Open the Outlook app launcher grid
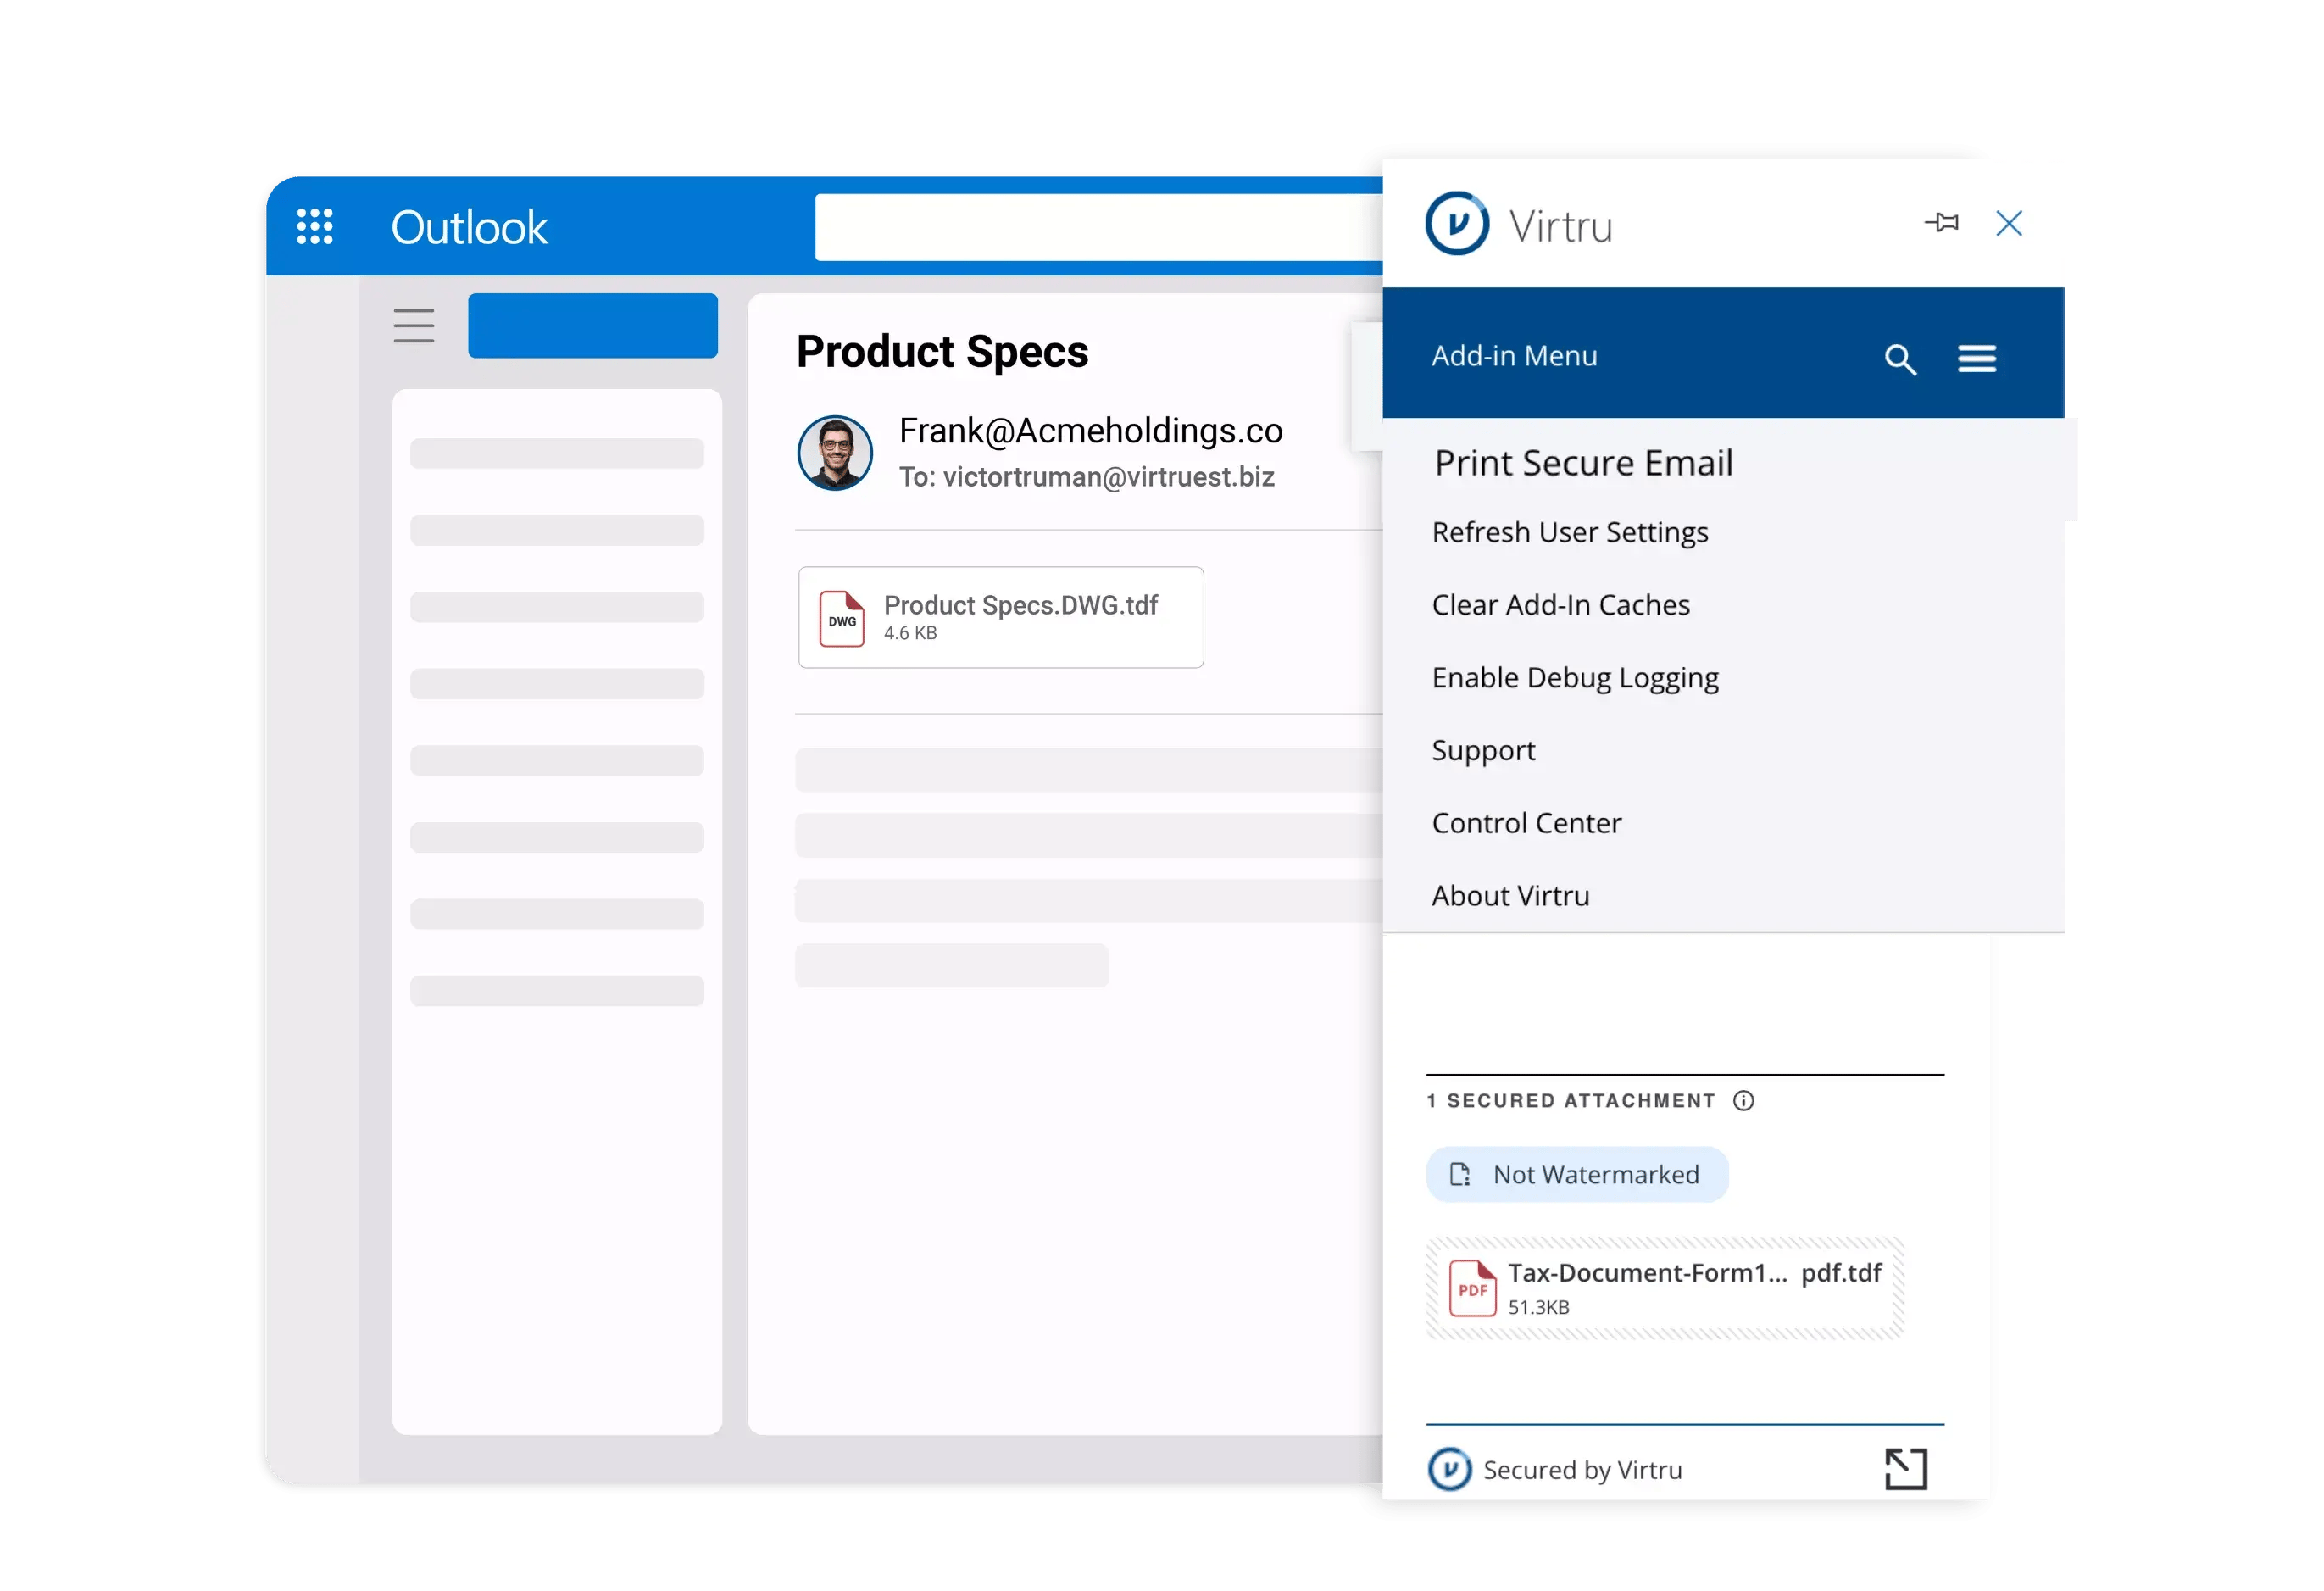 coord(315,227)
